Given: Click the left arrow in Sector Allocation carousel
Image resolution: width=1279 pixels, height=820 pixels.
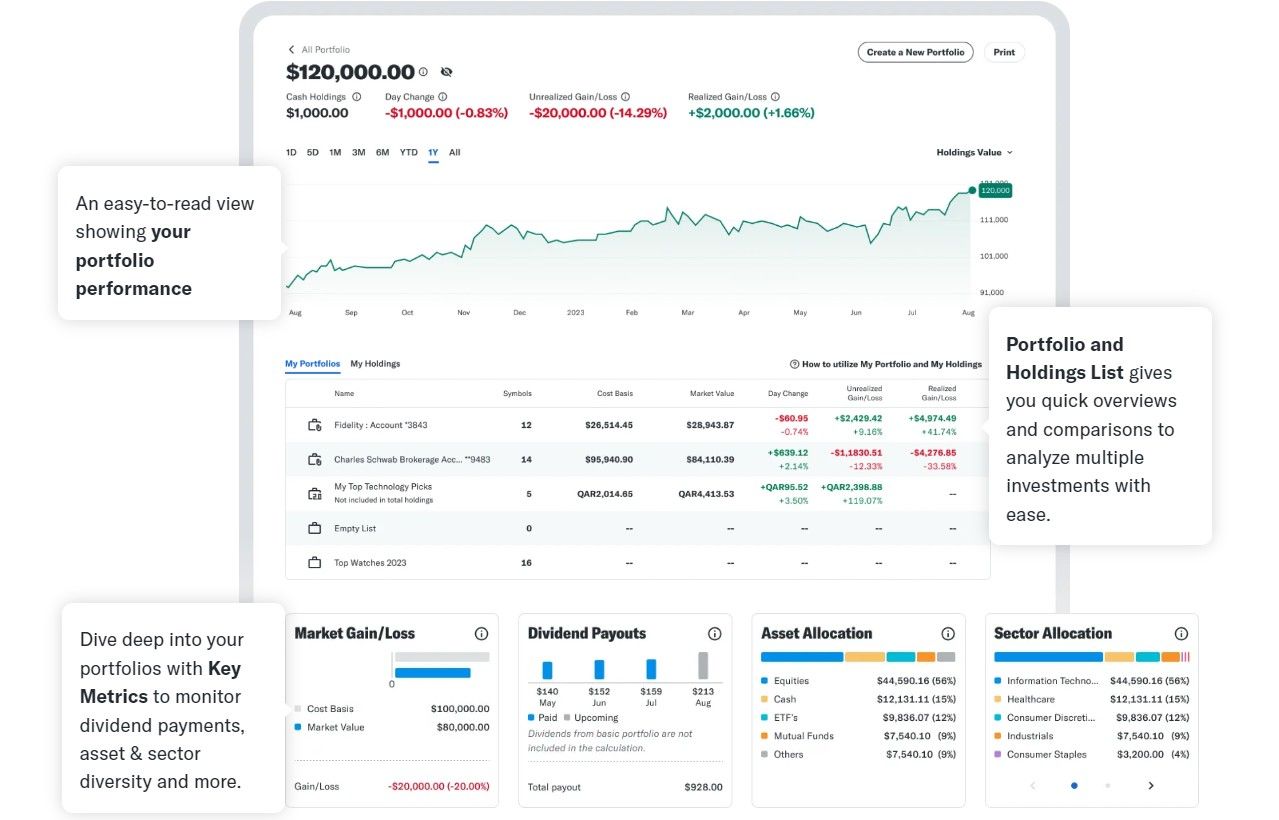Looking at the screenshot, I should [x=1032, y=786].
